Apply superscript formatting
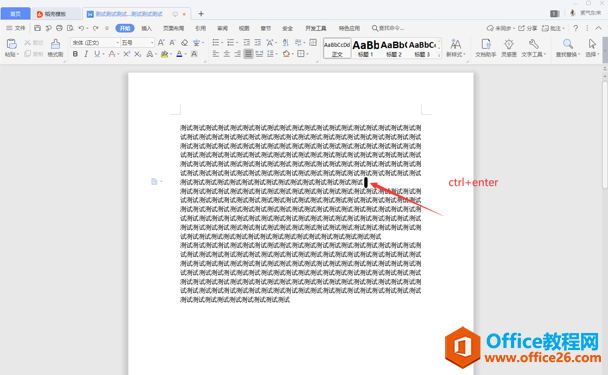Screen dimensions: 608x375 pos(126,54)
